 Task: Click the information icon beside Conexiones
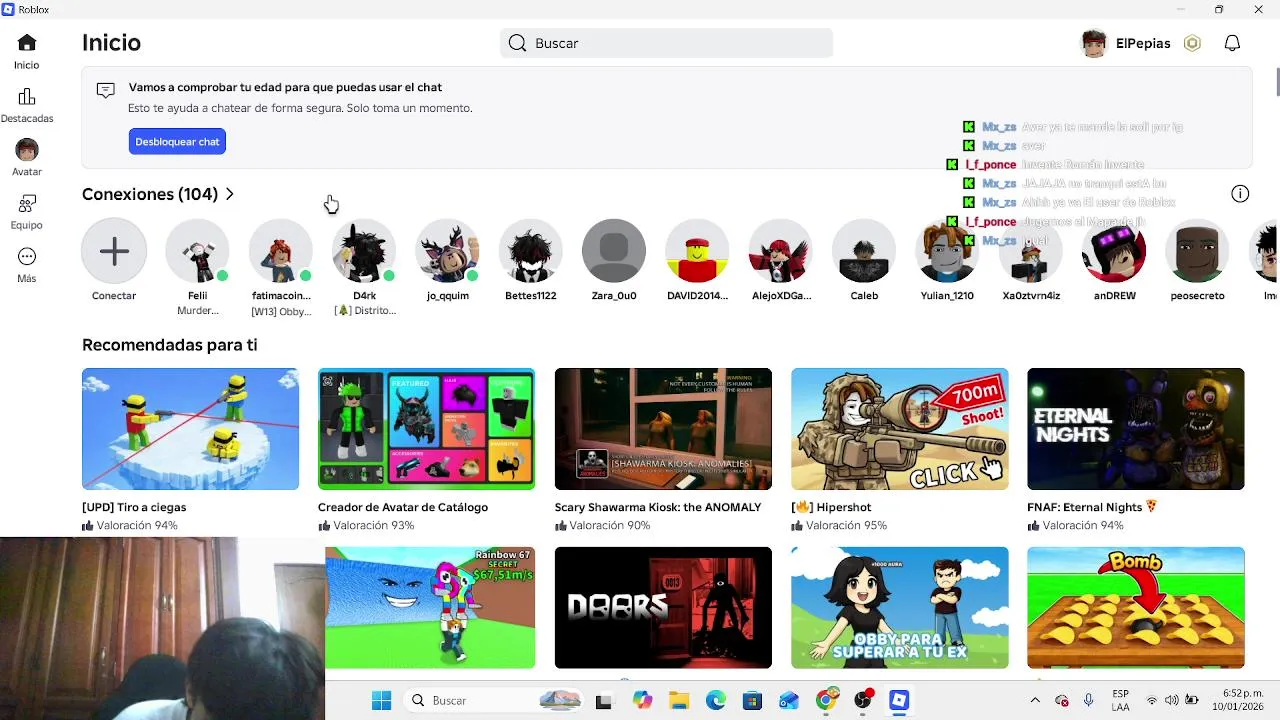pyautogui.click(x=1240, y=194)
